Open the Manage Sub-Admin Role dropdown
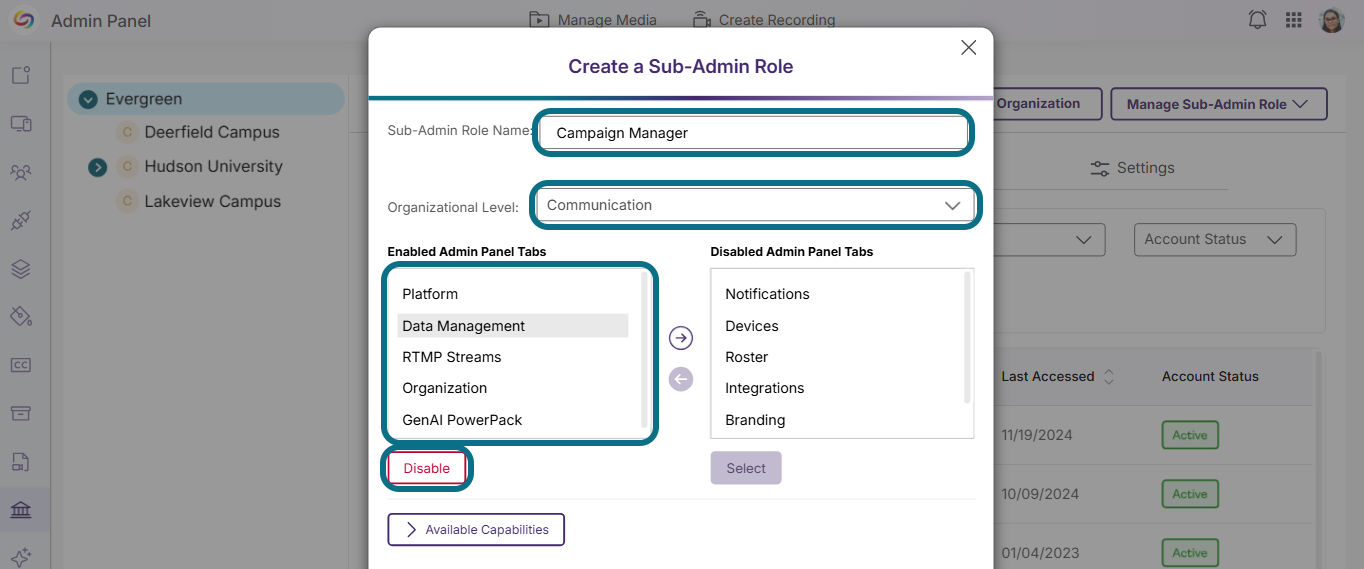 [x=1218, y=104]
